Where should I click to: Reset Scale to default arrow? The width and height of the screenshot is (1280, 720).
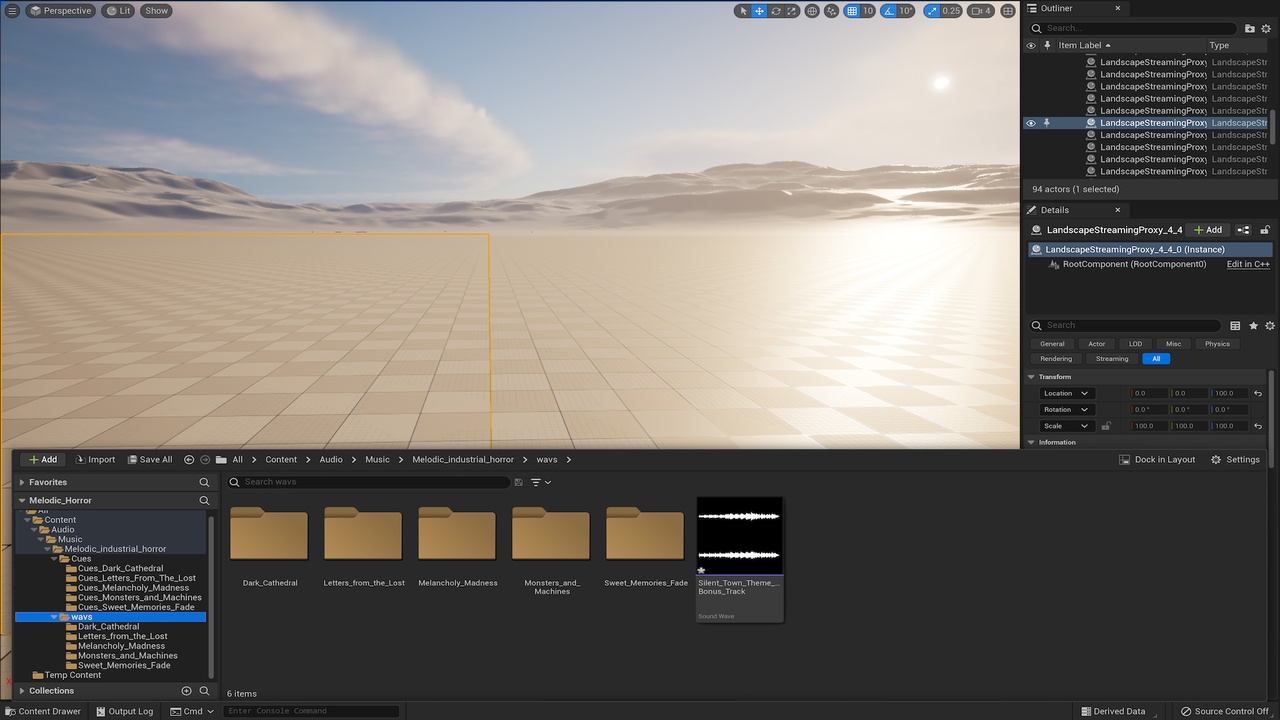pos(1258,426)
